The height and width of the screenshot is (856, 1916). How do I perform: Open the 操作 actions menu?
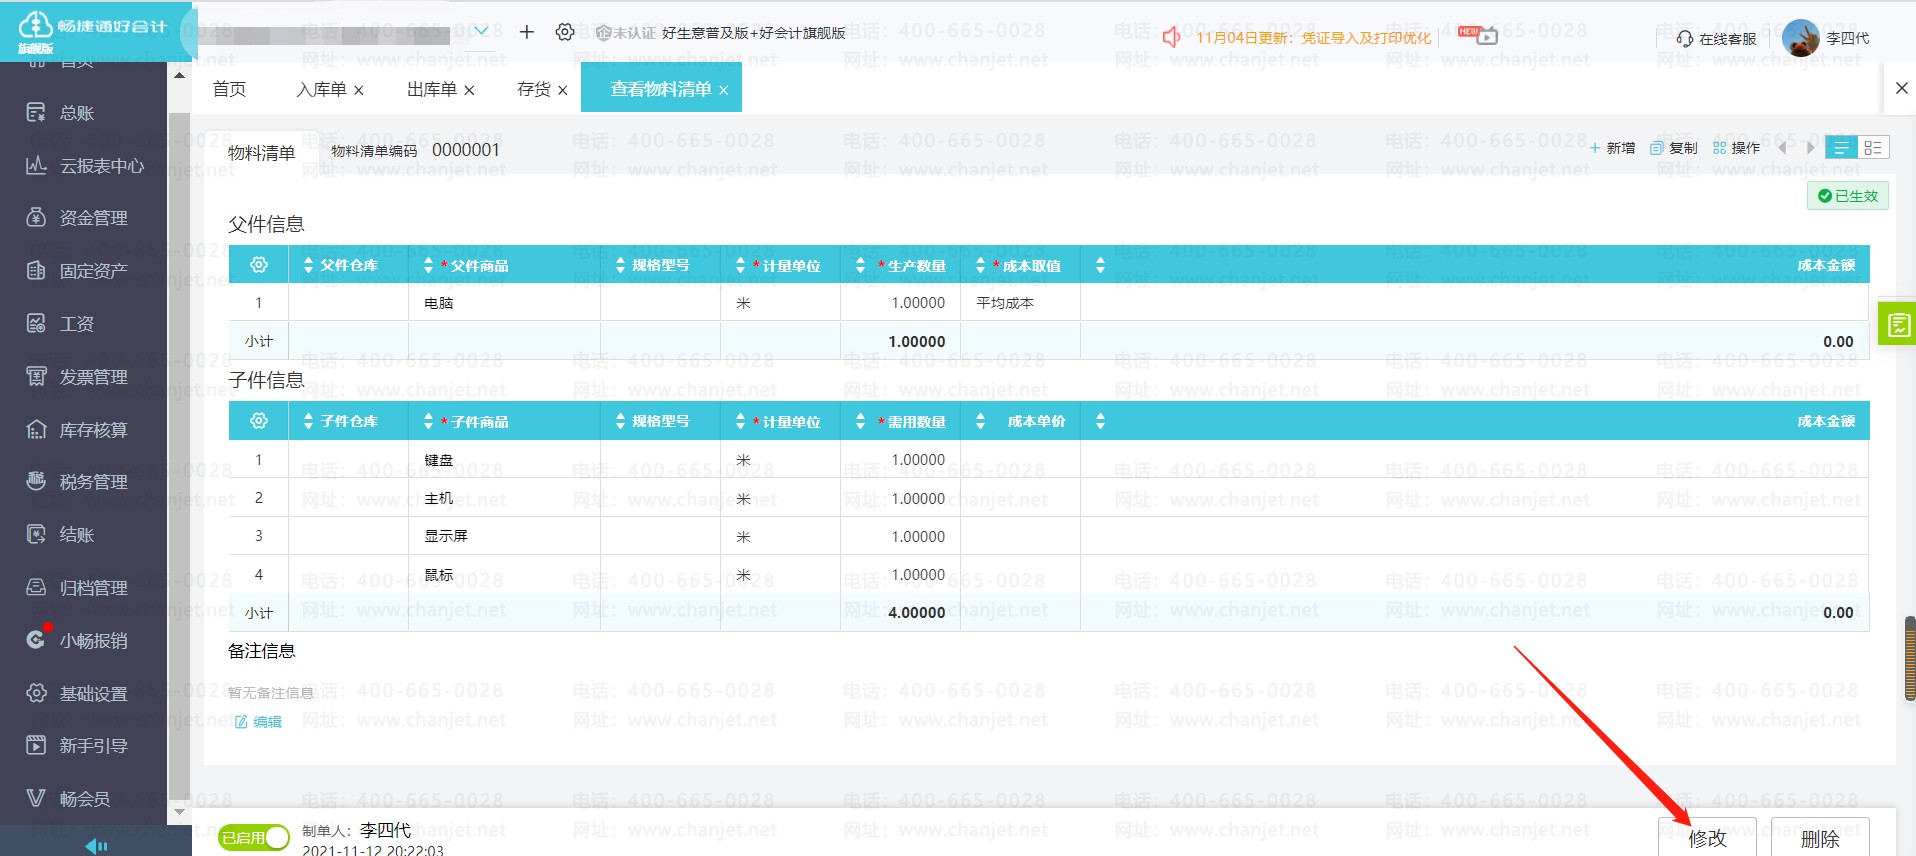[x=1737, y=148]
